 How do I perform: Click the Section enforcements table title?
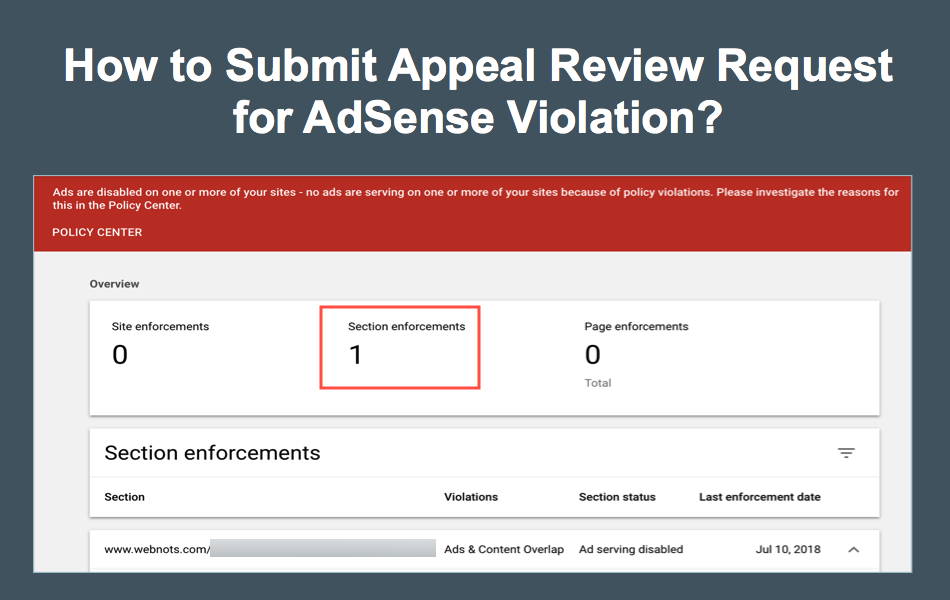(x=212, y=453)
